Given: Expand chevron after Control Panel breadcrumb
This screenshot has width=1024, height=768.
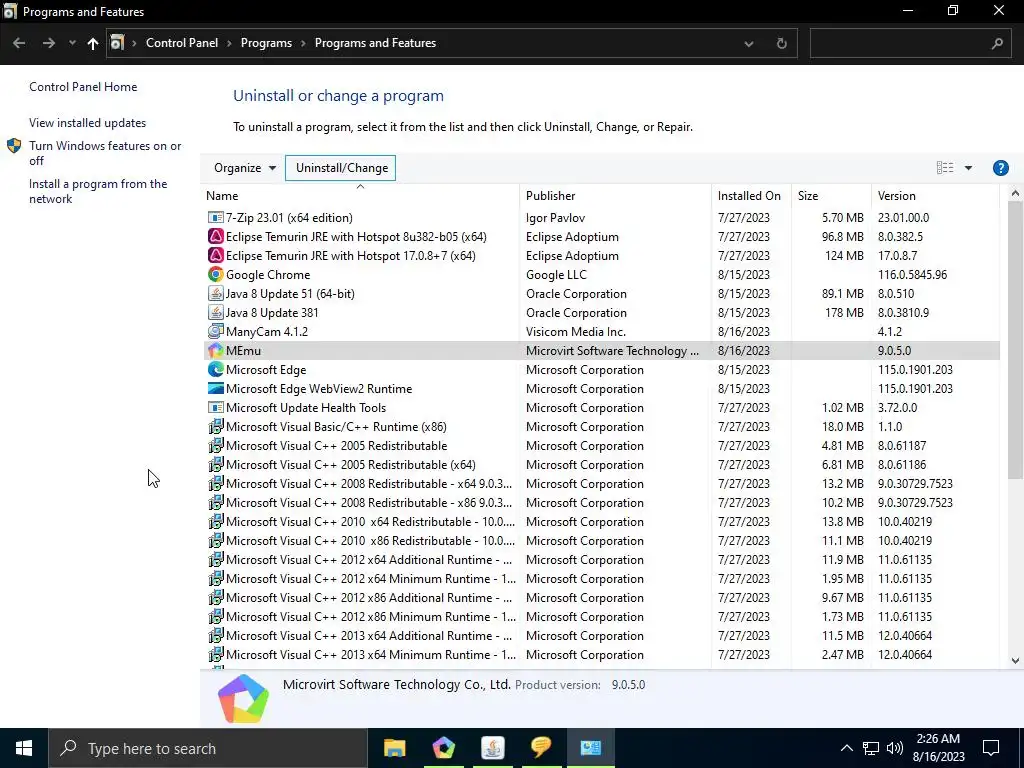Looking at the screenshot, I should click(x=229, y=43).
